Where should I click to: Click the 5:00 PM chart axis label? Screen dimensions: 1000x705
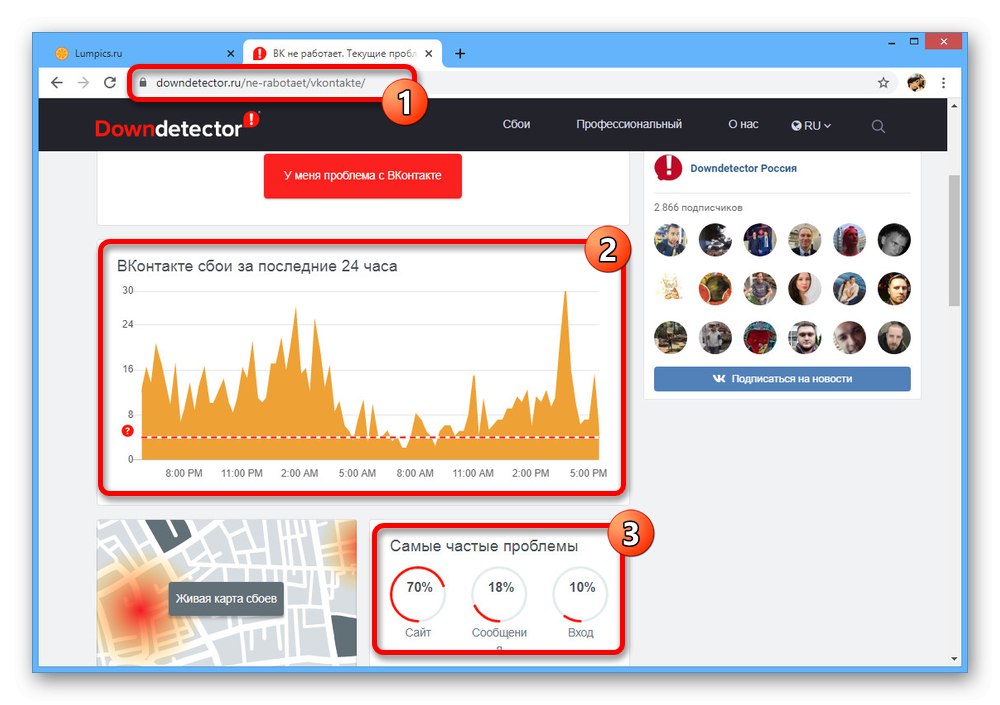pyautogui.click(x=588, y=473)
